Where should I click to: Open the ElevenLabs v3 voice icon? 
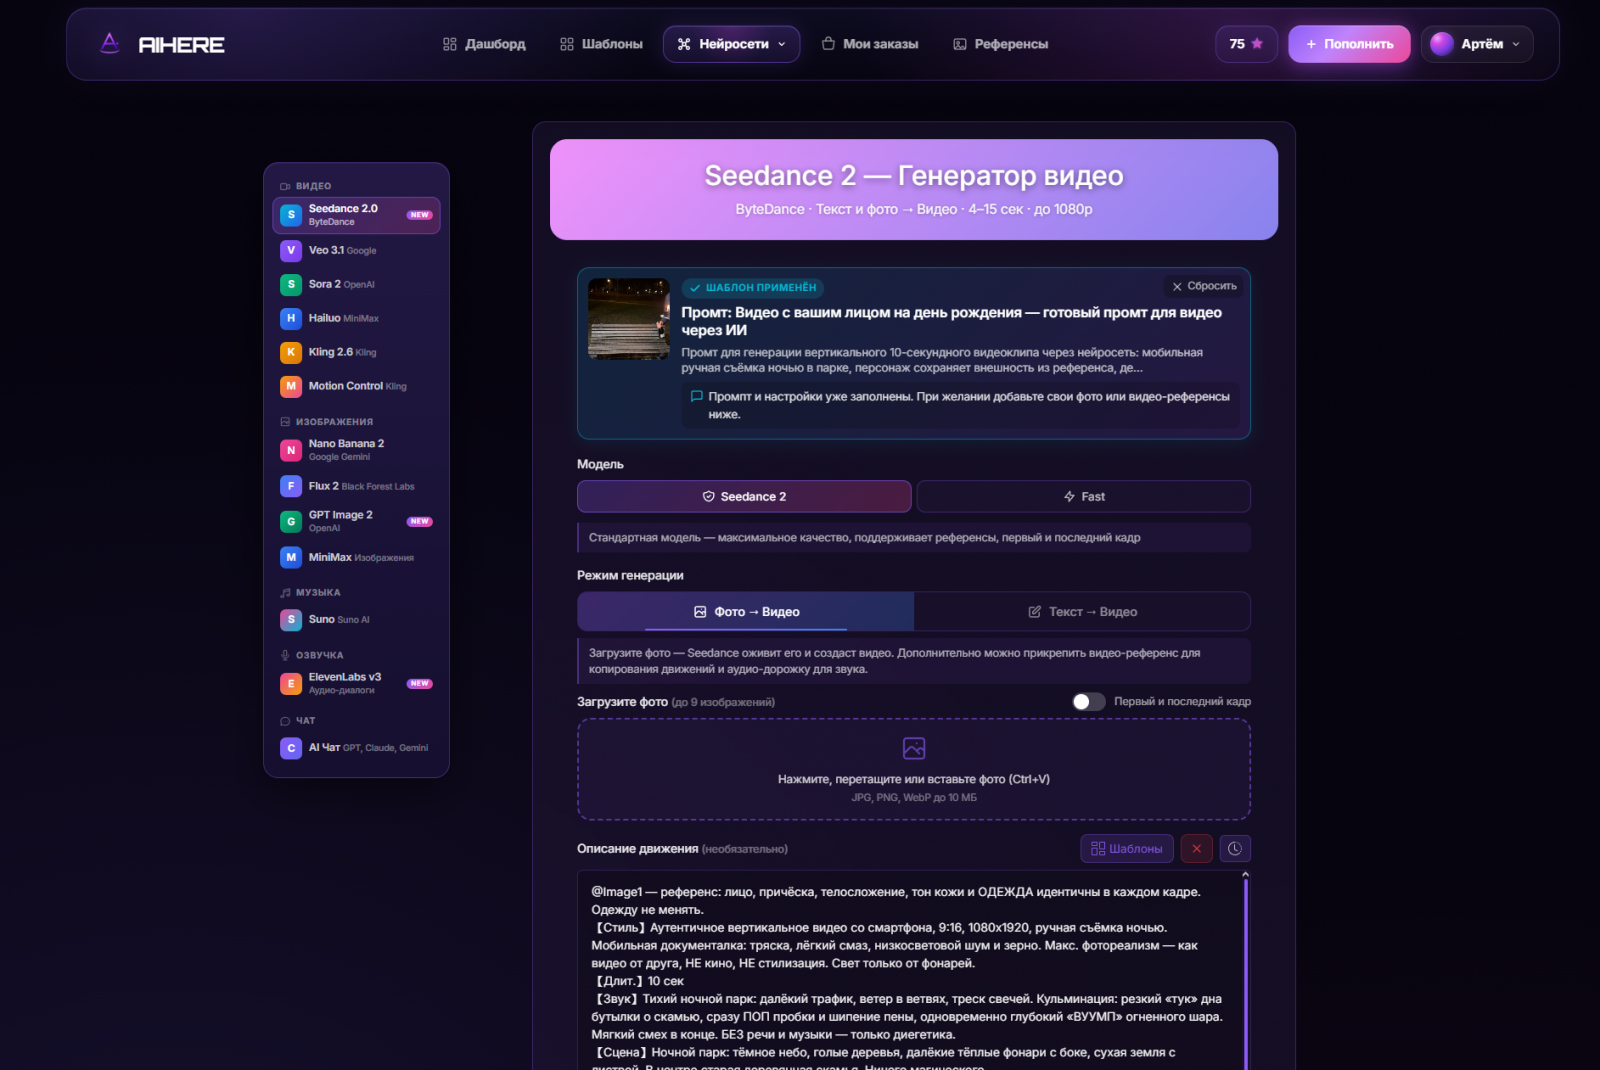291,684
